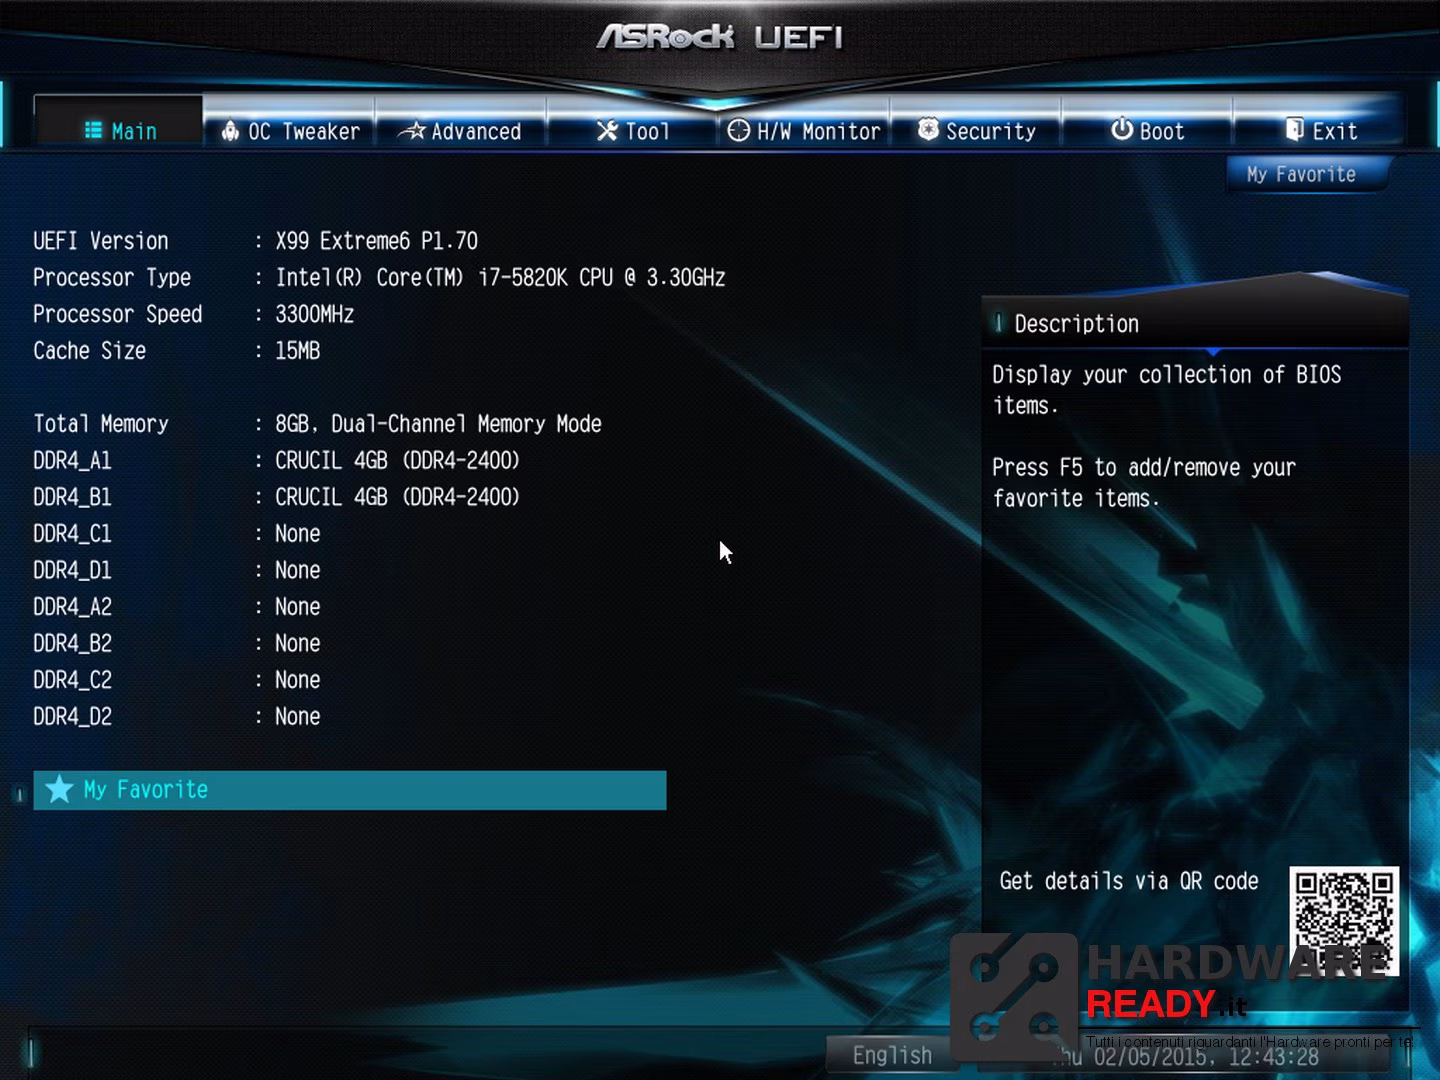Click the Security shield icon
Viewport: 1440px width, 1080px height.
coord(928,130)
